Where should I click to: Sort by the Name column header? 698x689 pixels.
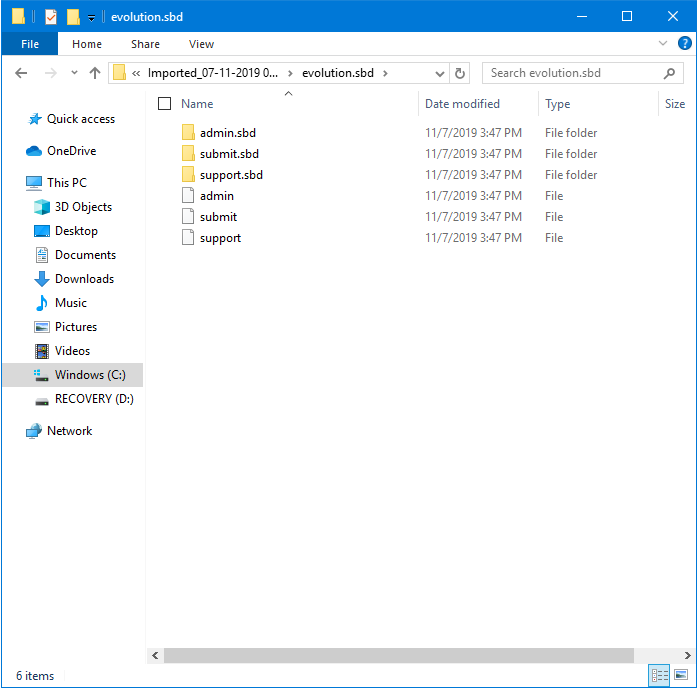(197, 104)
